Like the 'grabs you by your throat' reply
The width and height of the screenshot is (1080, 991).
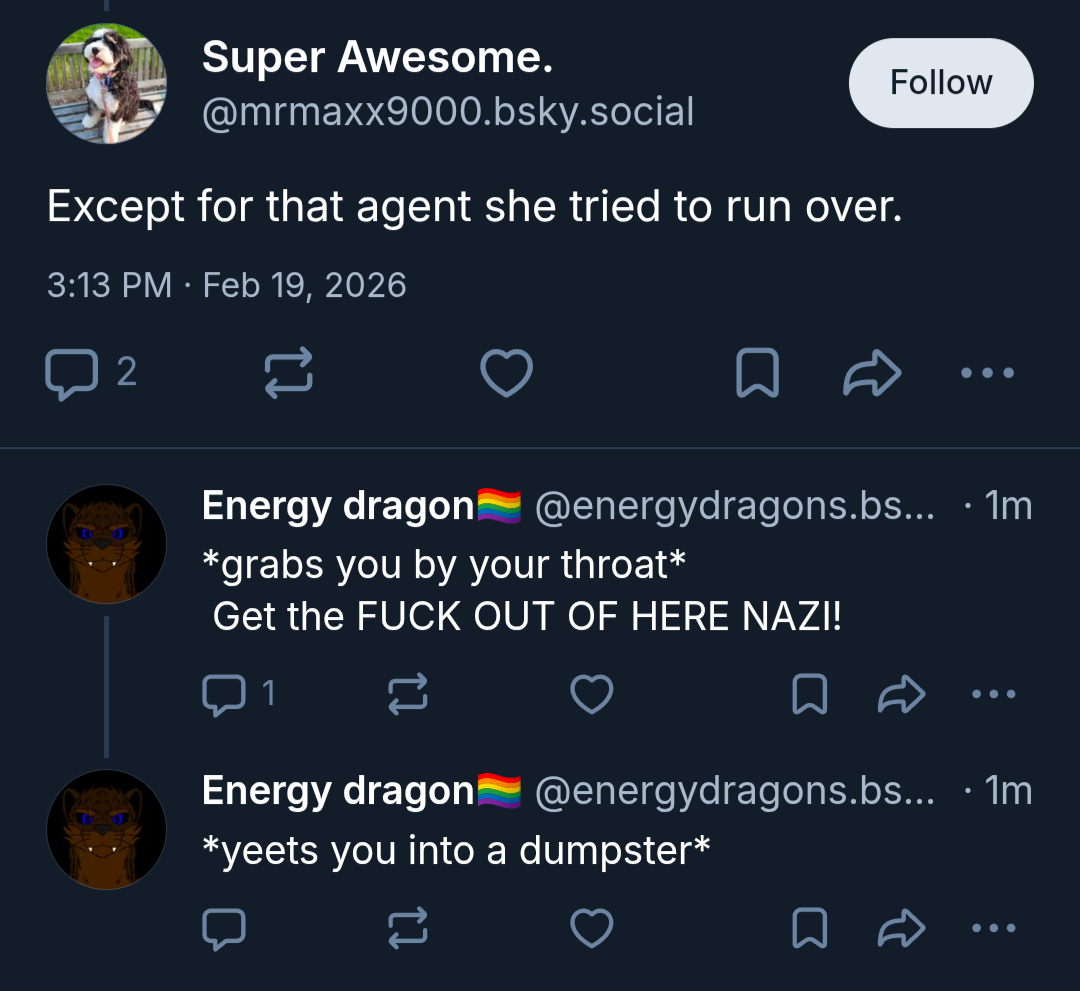(x=592, y=693)
